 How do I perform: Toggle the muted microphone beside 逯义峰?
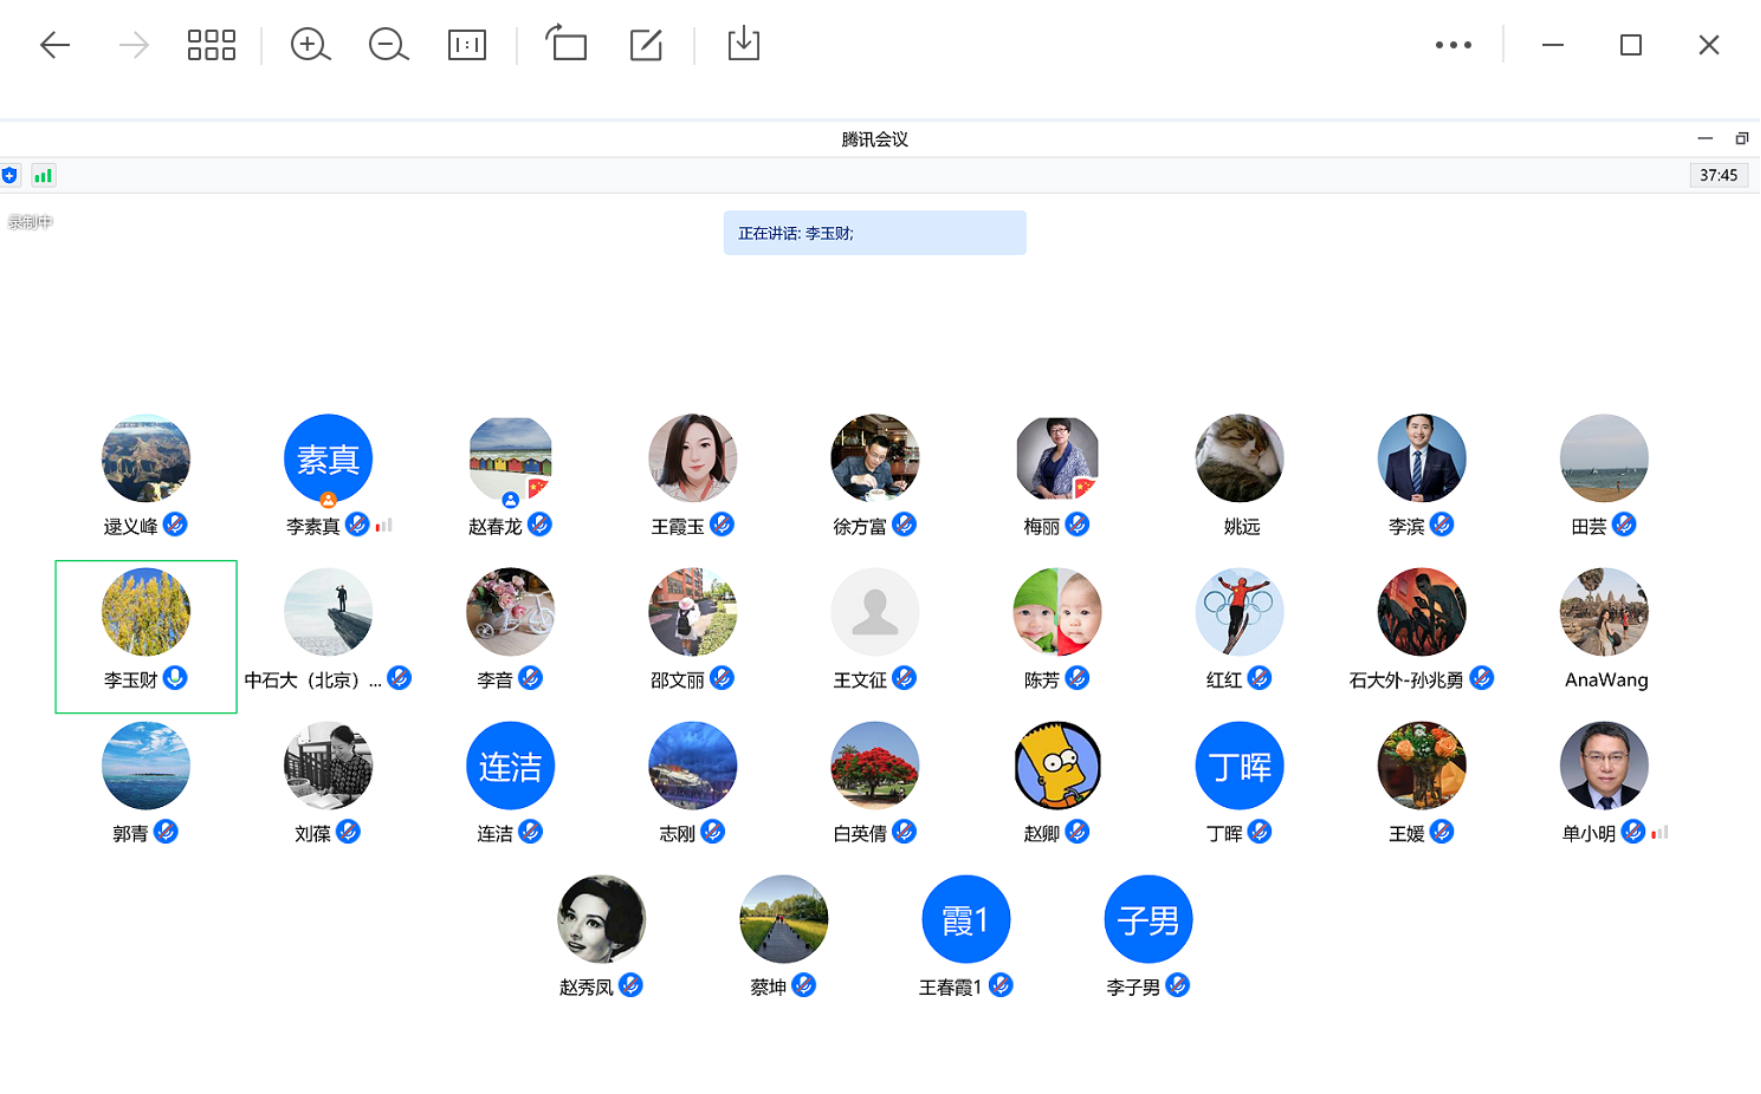(175, 524)
